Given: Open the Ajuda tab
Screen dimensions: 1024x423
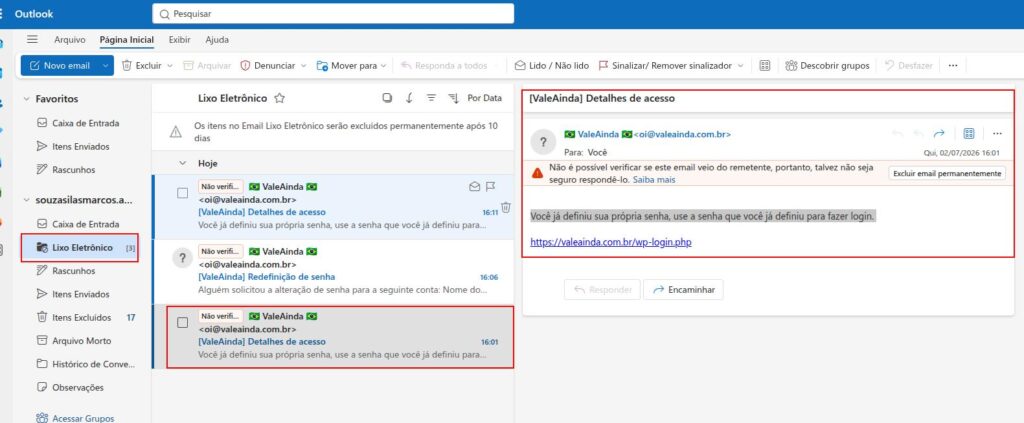Looking at the screenshot, I should click(x=217, y=39).
